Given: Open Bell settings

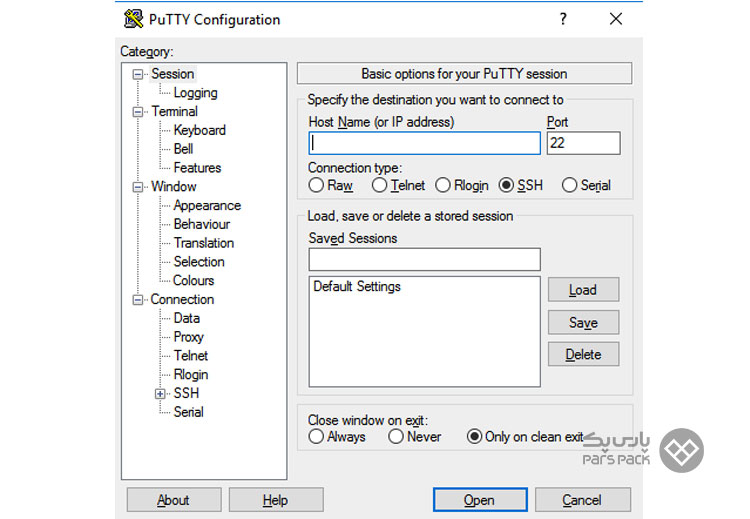Looking at the screenshot, I should click(x=183, y=149).
